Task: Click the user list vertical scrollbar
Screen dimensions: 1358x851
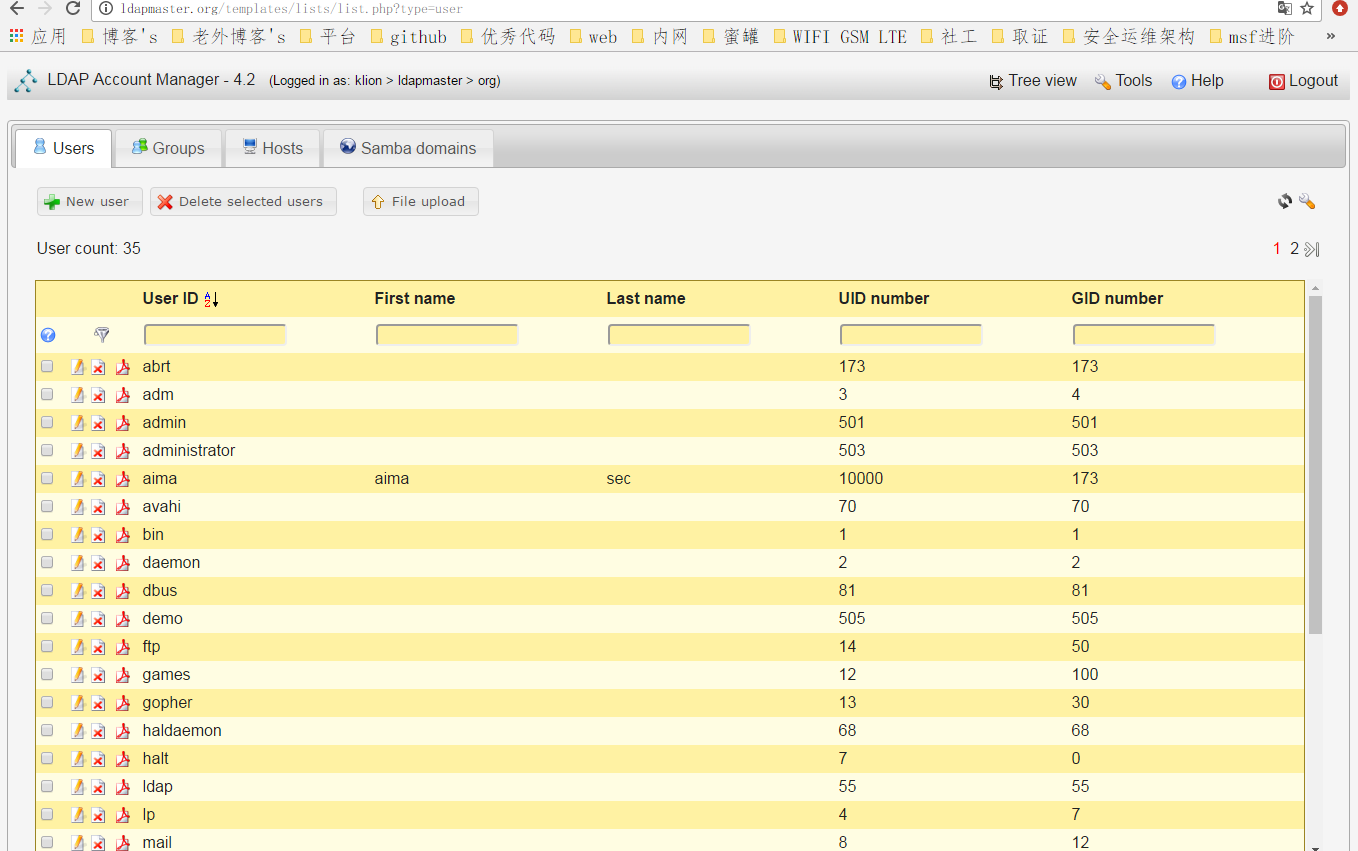Action: 1315,465
